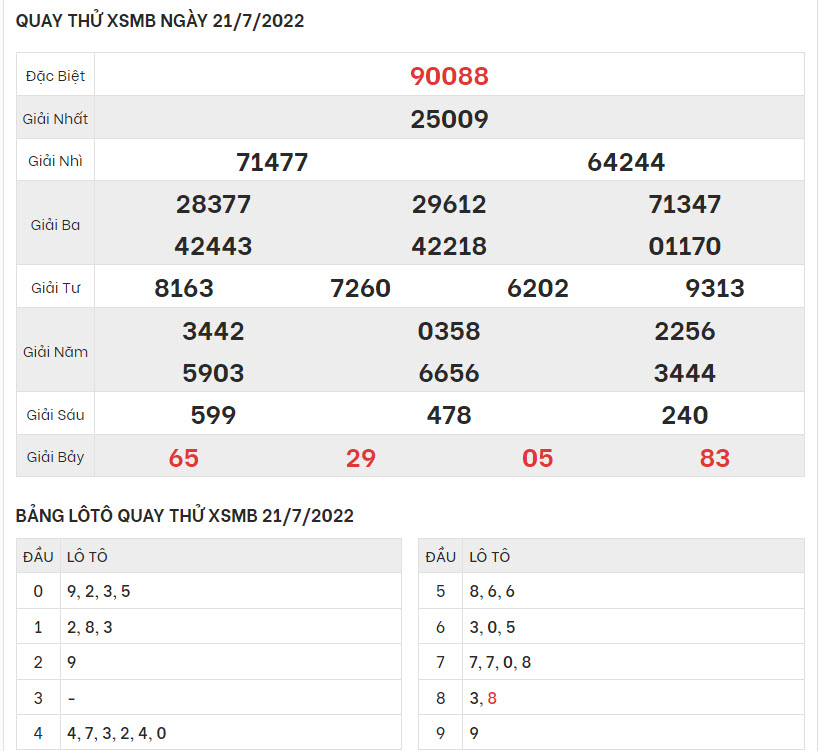This screenshot has width=819, height=751.
Task: Select fourth prize number 8163
Action: [x=184, y=289]
